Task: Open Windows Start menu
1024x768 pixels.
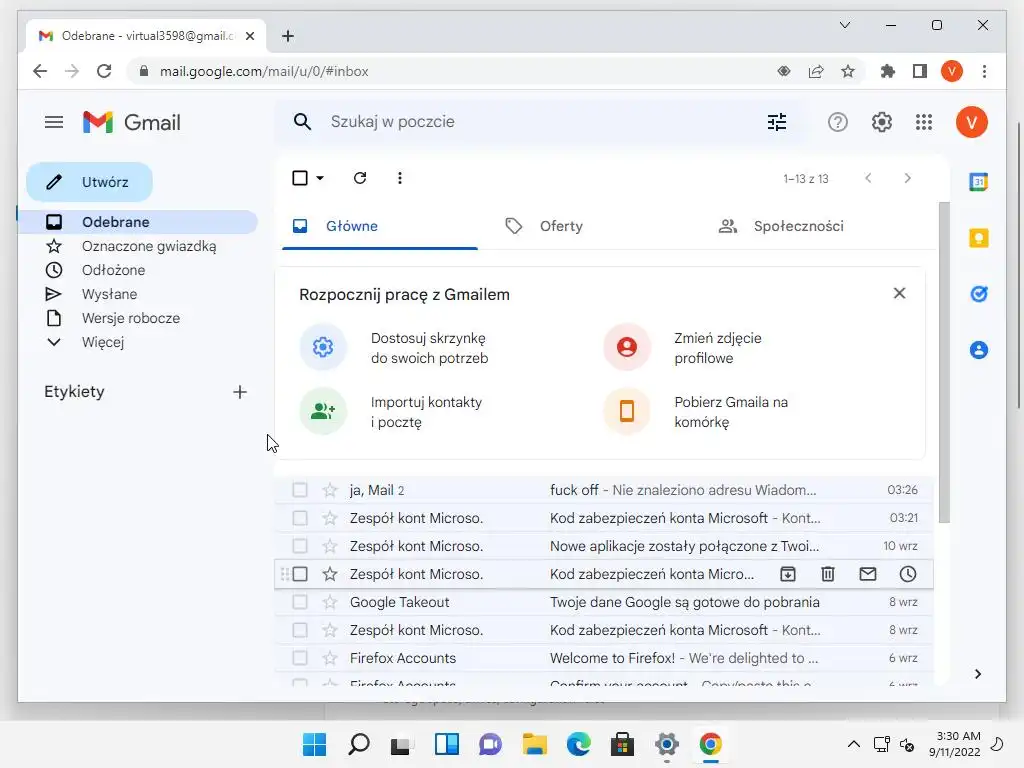Action: coord(314,744)
